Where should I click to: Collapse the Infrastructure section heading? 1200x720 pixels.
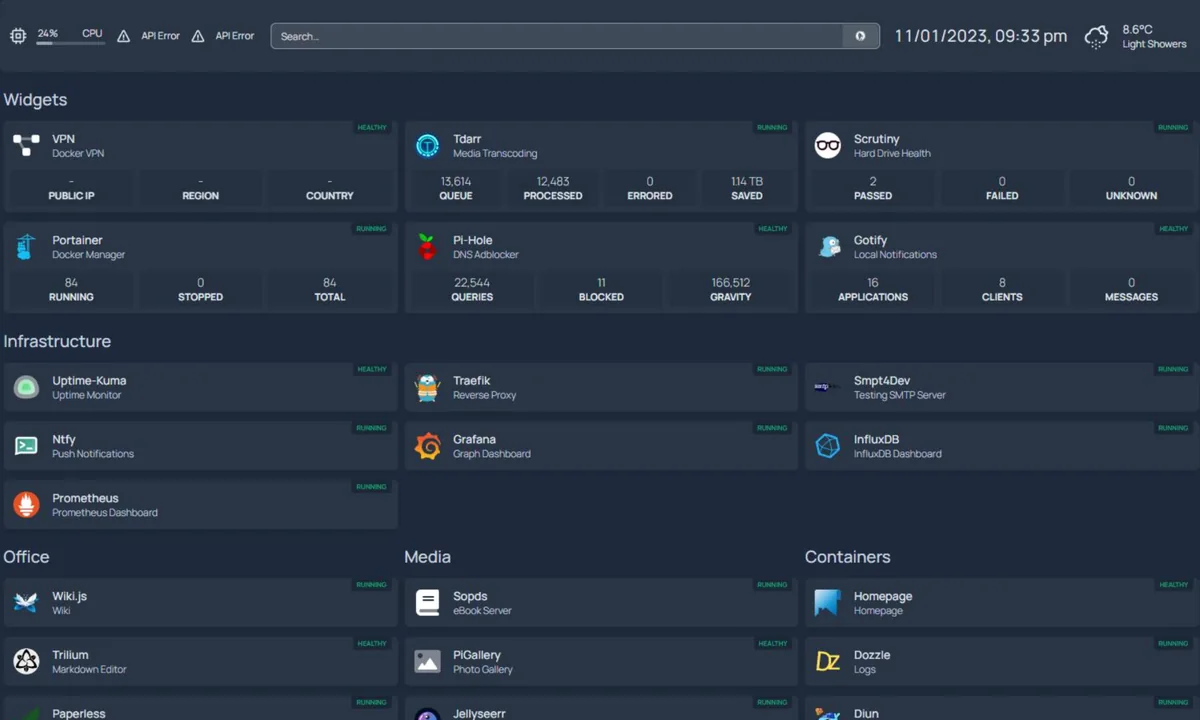57,341
